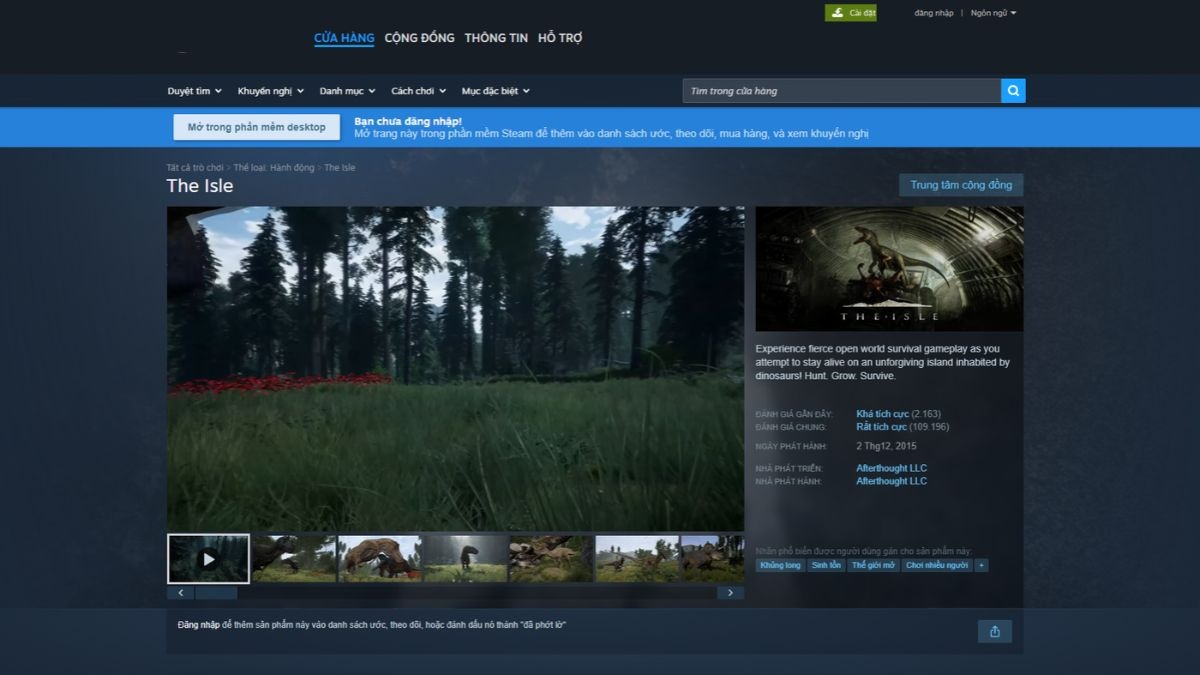Viewport: 1200px width, 675px height.
Task: Open the HỖ TRỢ tab
Action: tap(560, 38)
